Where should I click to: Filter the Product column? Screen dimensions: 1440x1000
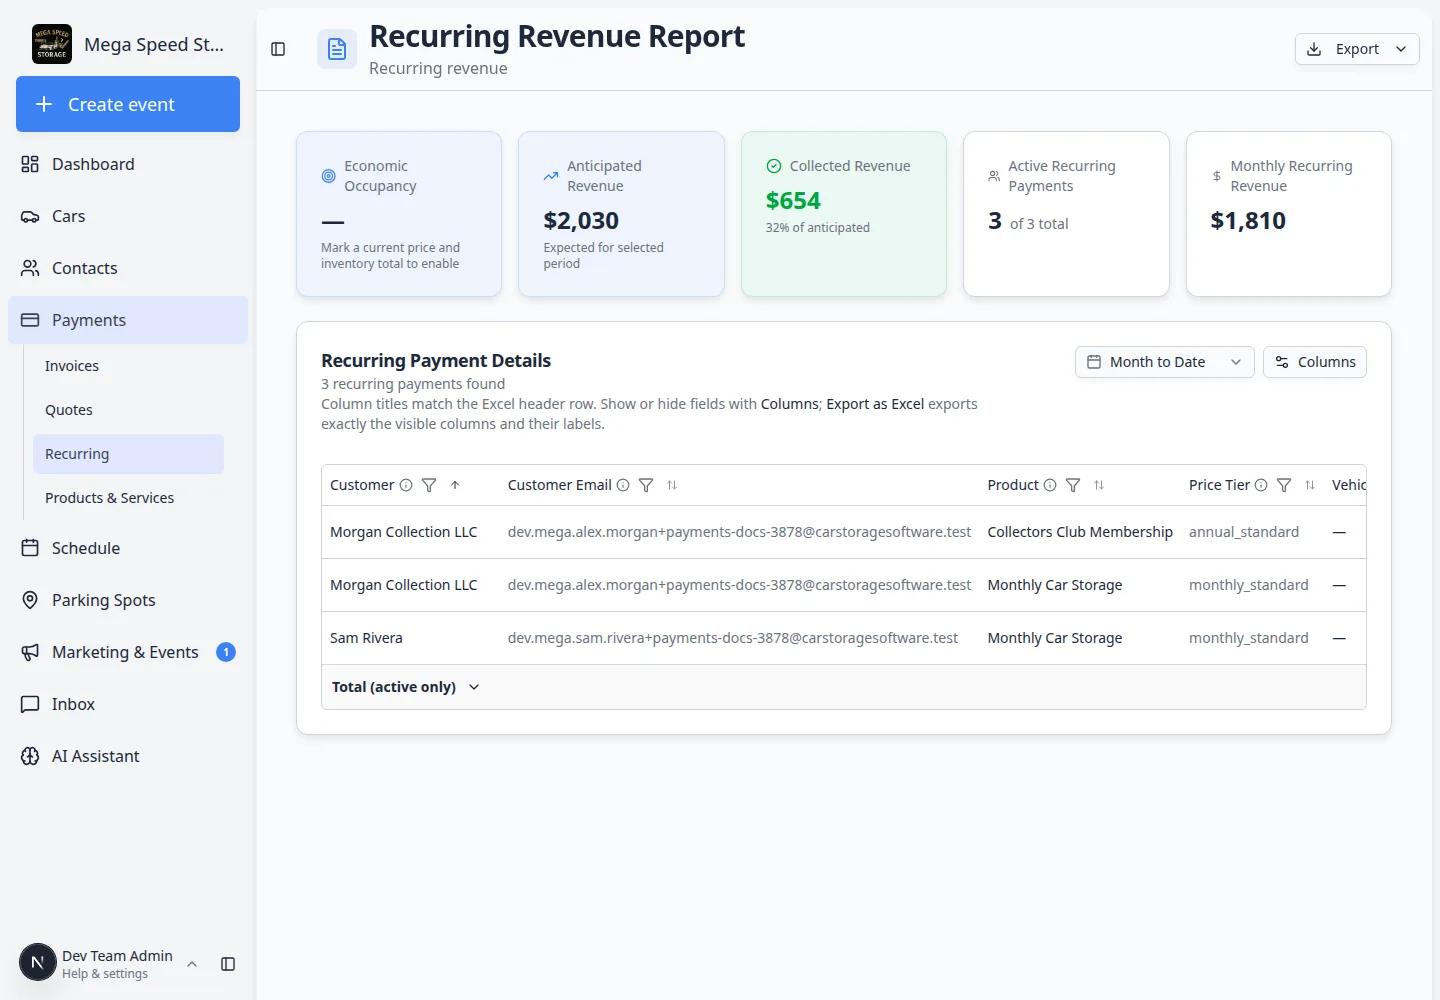pos(1073,485)
